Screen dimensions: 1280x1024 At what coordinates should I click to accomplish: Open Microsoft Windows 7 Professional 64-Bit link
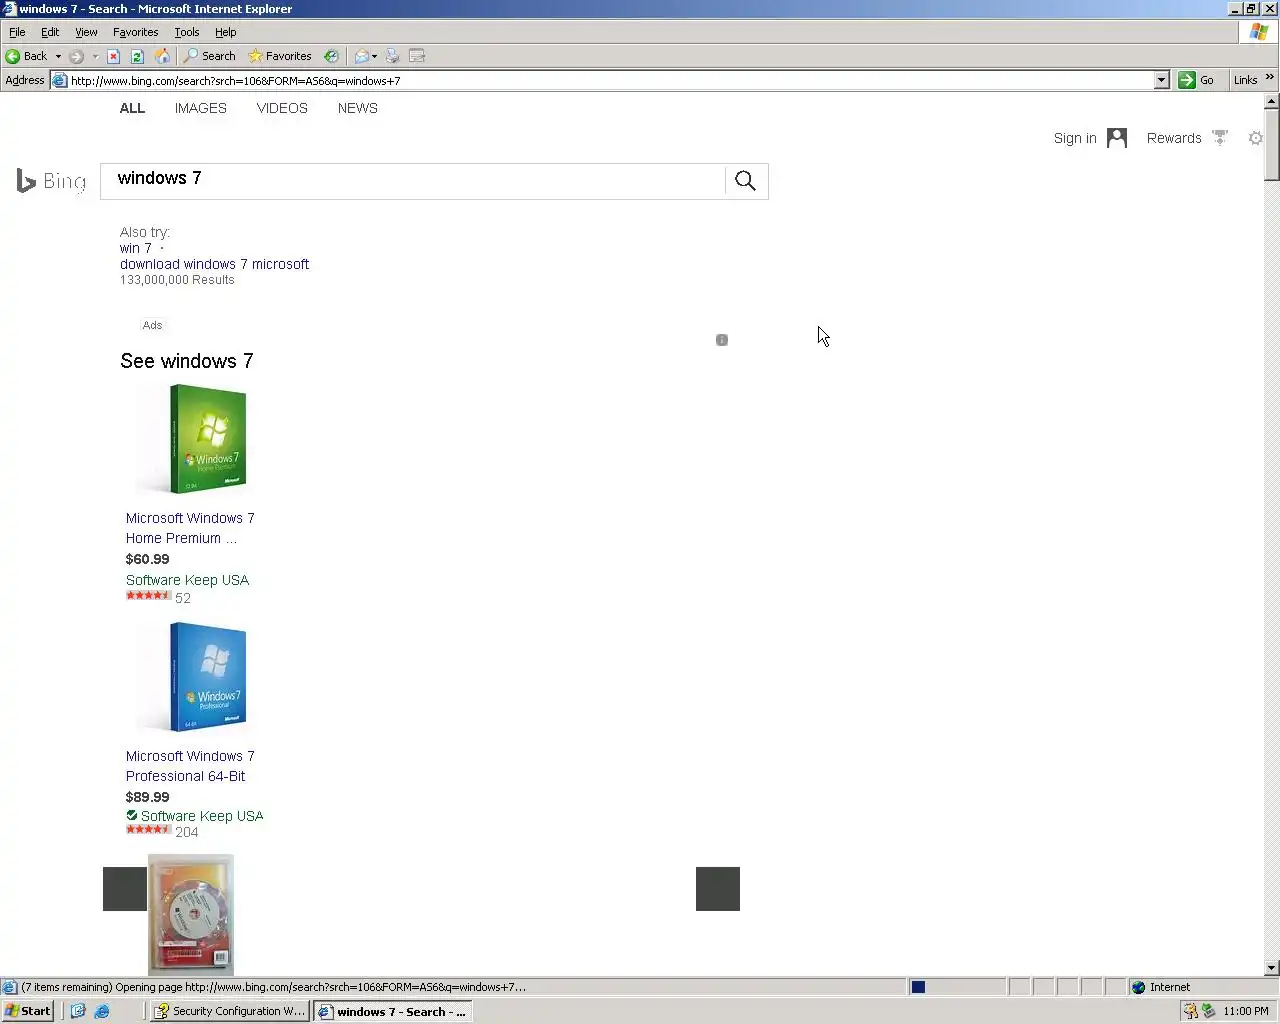pos(190,766)
